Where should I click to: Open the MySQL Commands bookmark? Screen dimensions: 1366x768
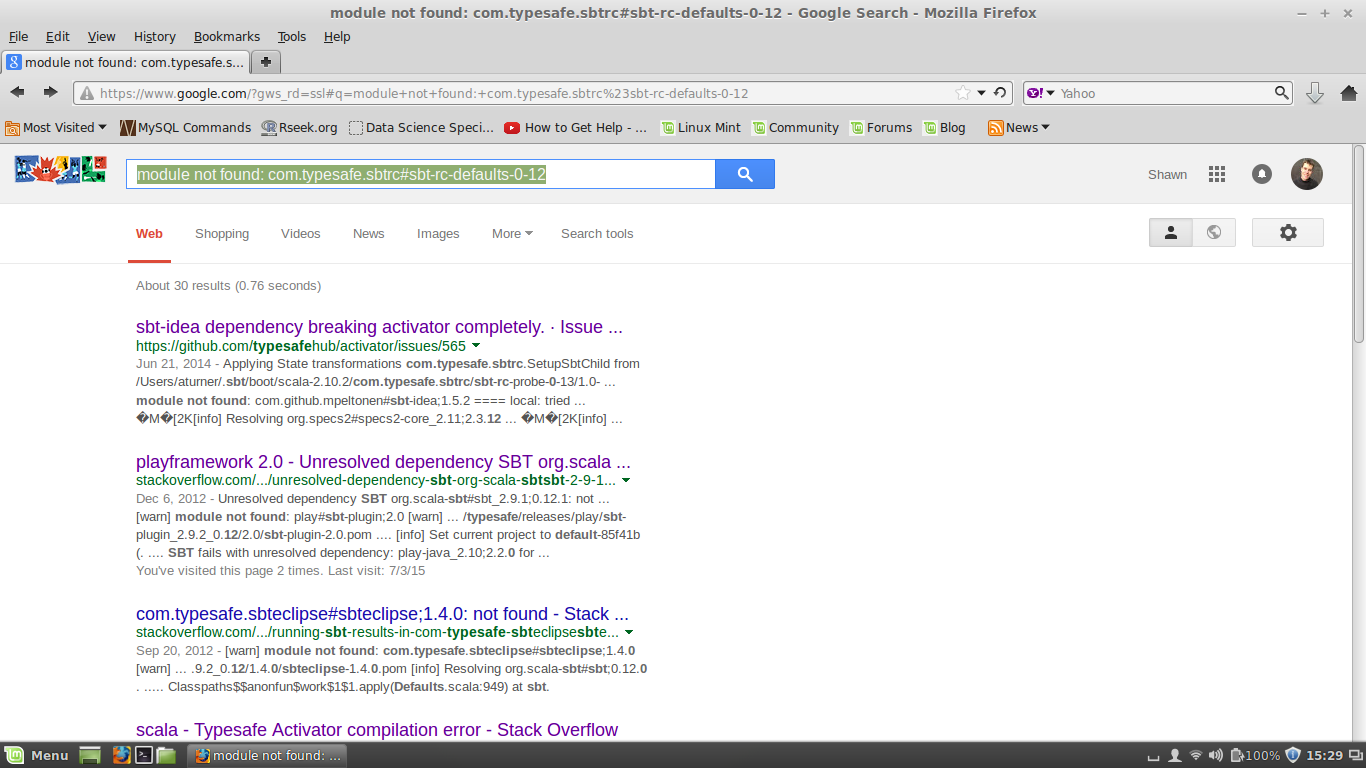[185, 127]
